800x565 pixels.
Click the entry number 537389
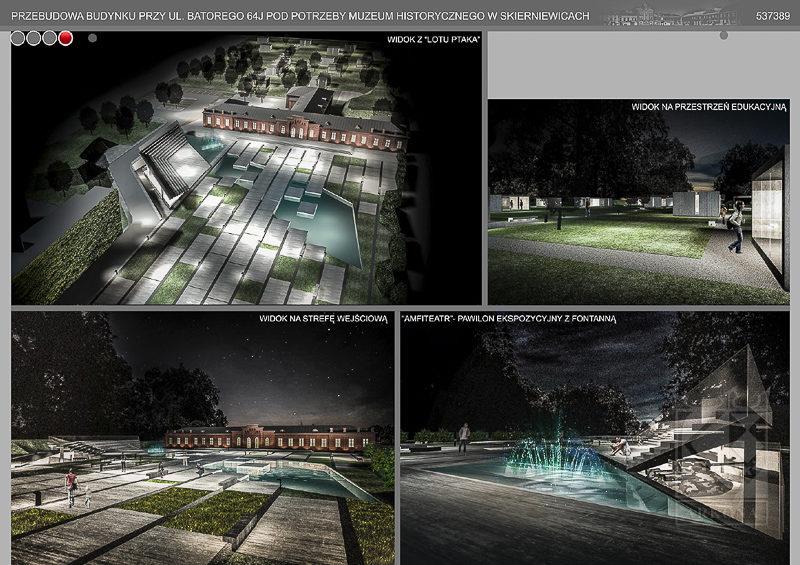click(772, 16)
